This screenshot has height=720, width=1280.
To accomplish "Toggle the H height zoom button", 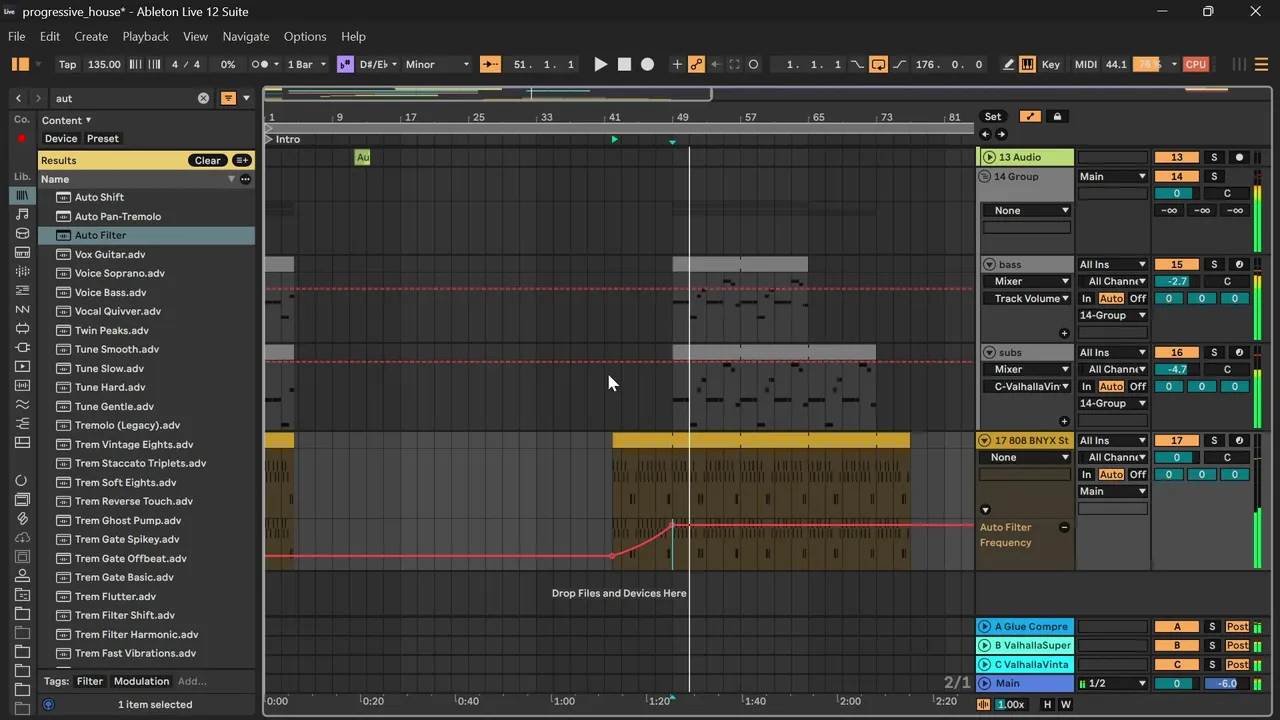I will click(1048, 704).
